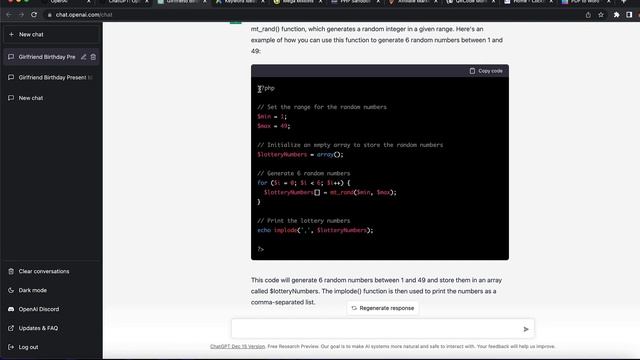Delete the selected conversation with the trash icon
Image resolution: width=640 pixels, height=360 pixels.
(93, 57)
